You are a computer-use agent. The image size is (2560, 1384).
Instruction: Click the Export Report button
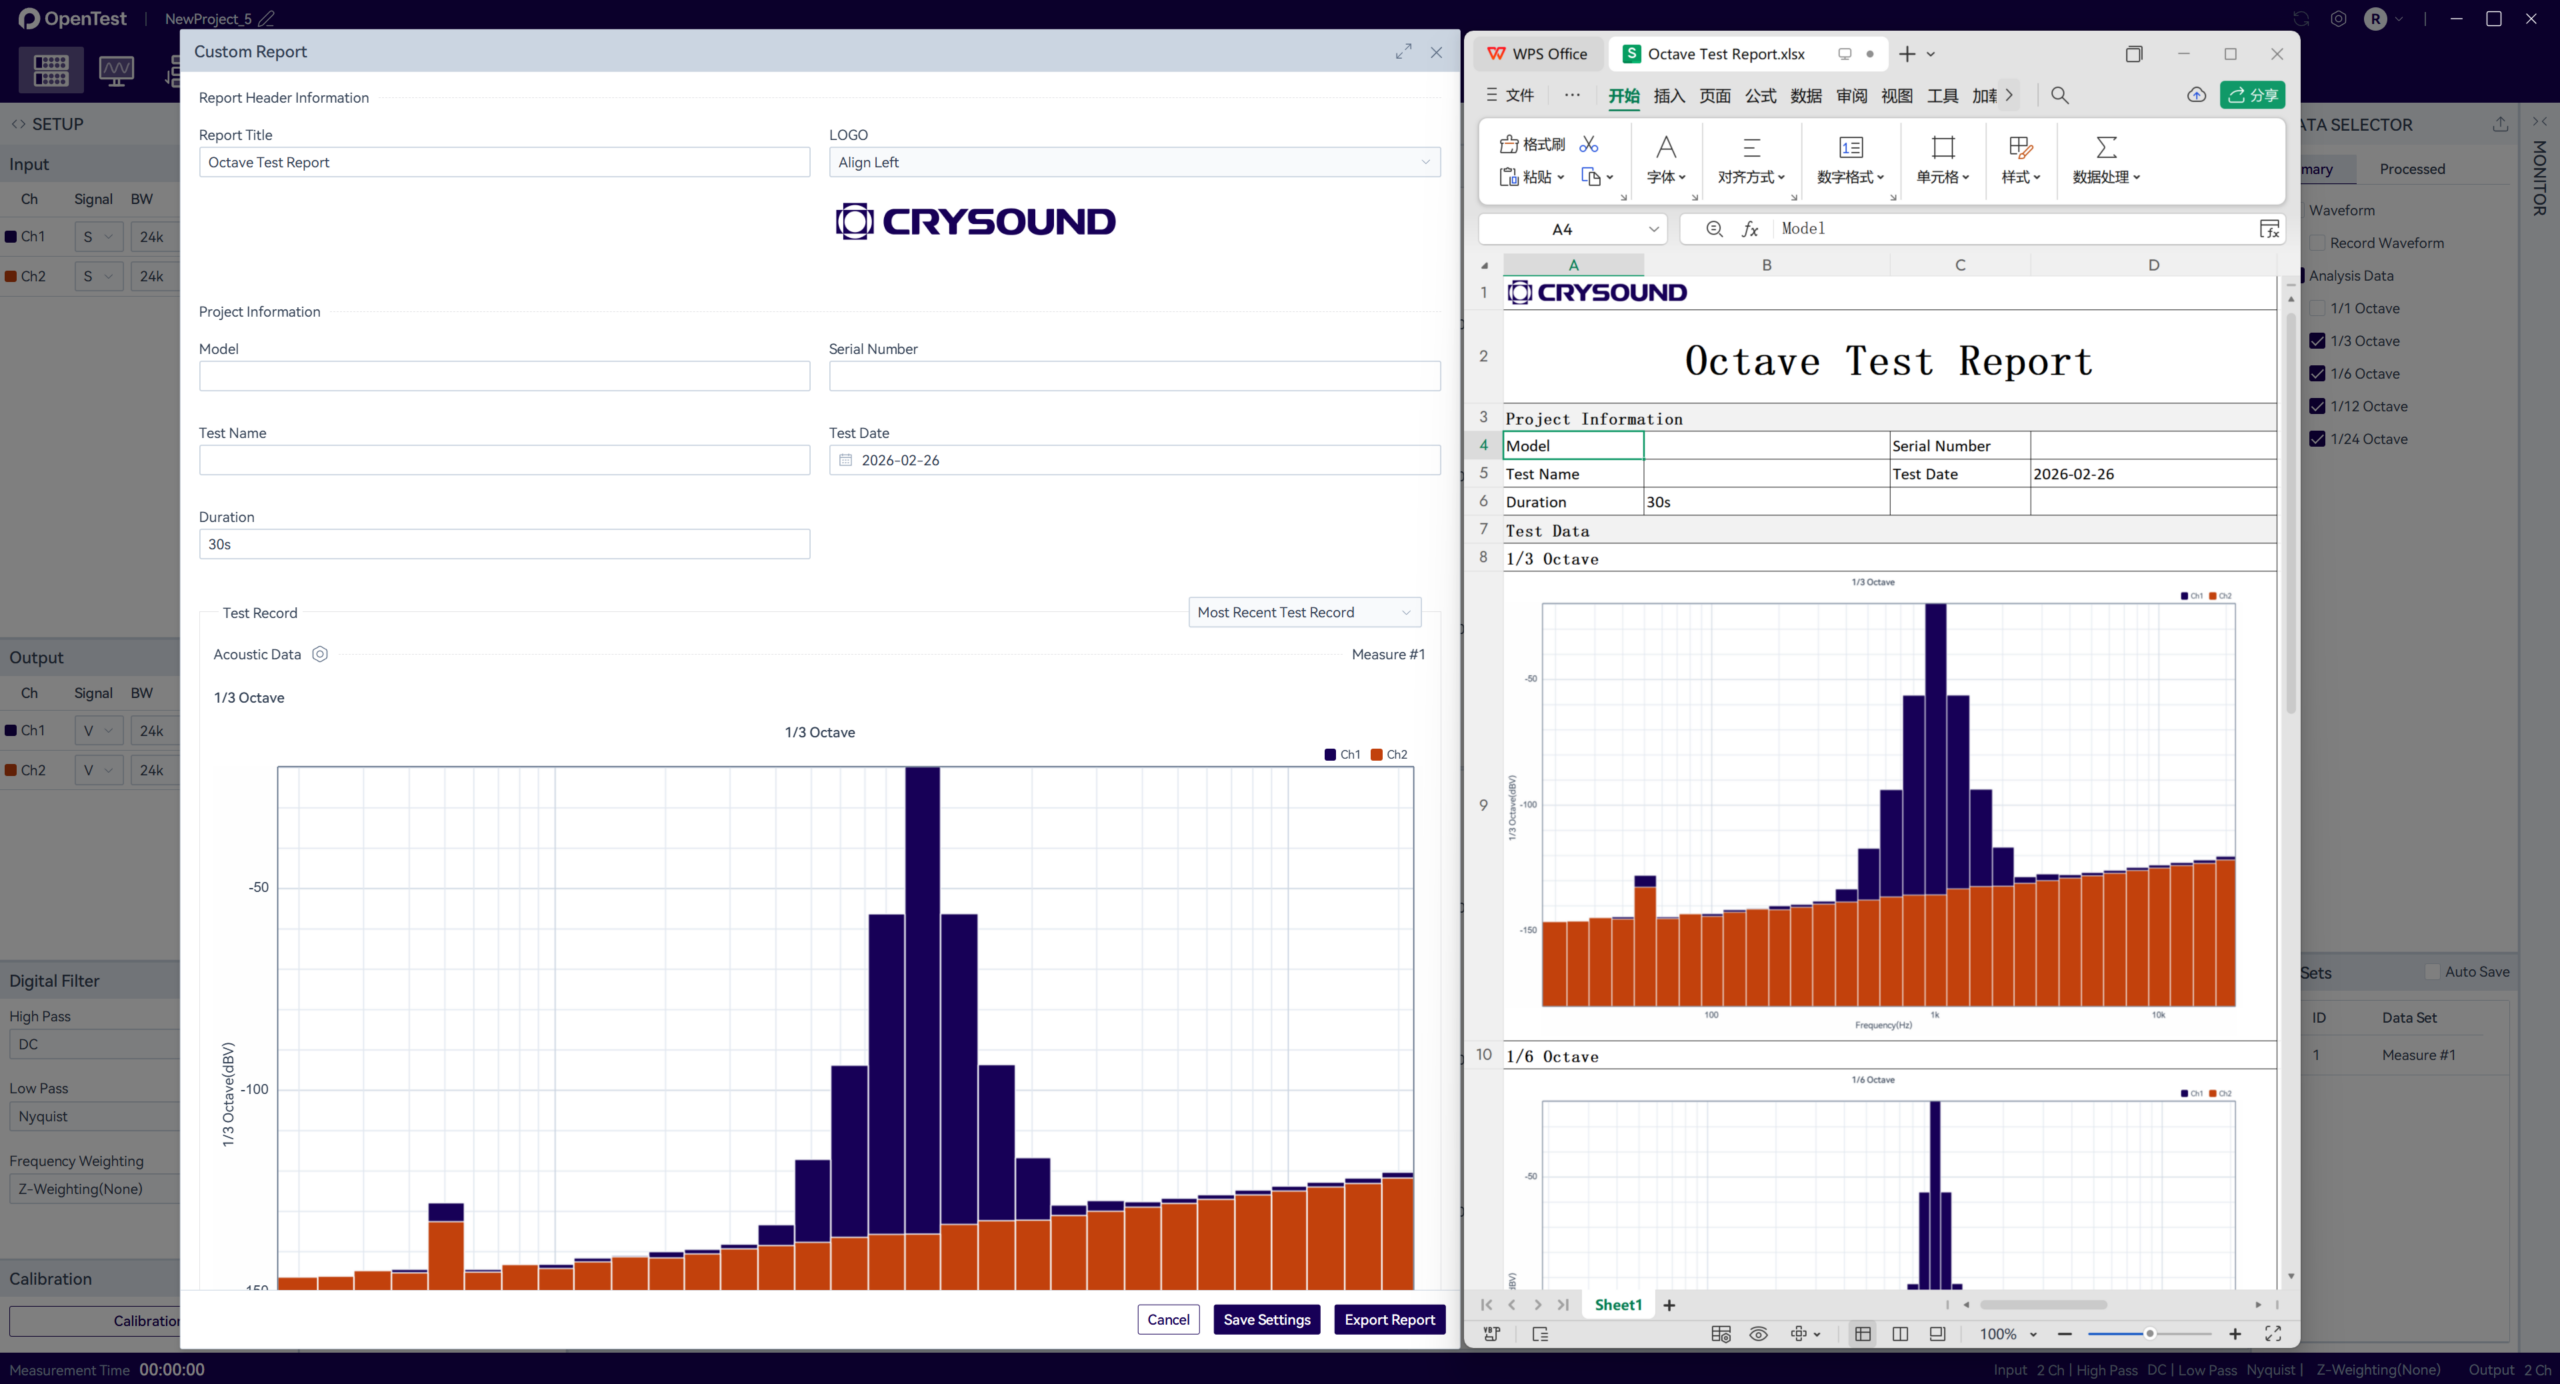tap(1389, 1319)
